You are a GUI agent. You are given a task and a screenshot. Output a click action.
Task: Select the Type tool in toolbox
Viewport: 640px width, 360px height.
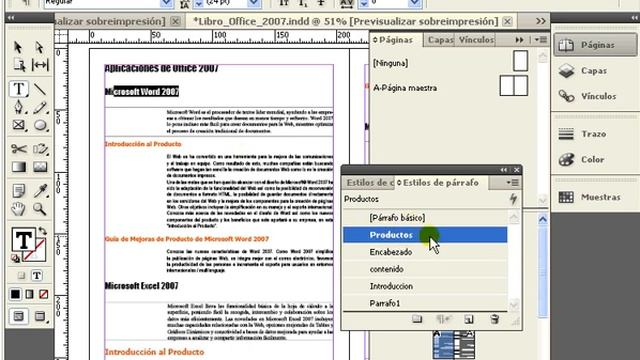[x=19, y=89]
